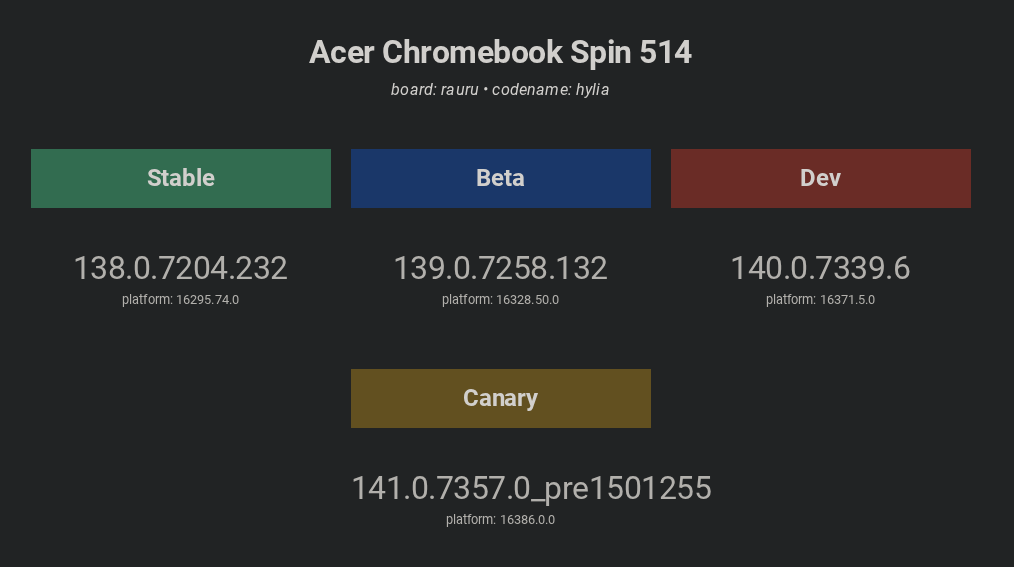The height and width of the screenshot is (567, 1014).
Task: Click platform 16386.0.0 under Canary
Action: tap(501, 520)
